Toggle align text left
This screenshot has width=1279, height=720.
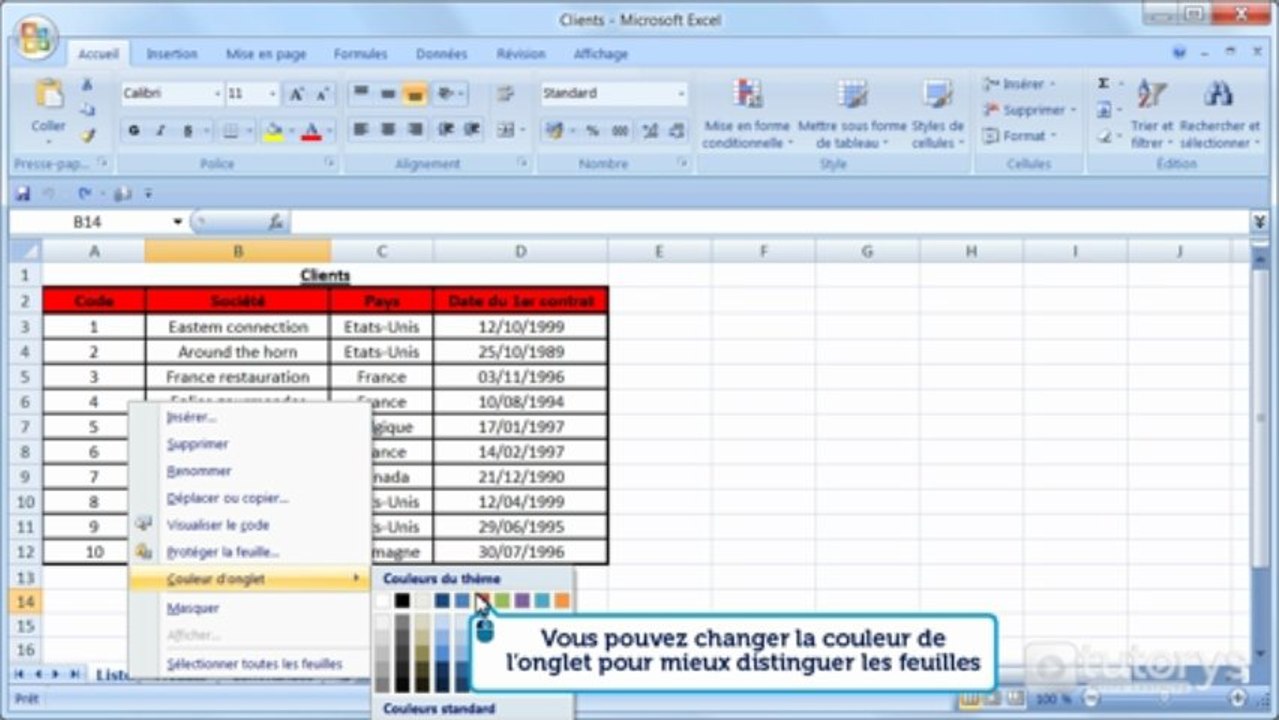point(360,130)
